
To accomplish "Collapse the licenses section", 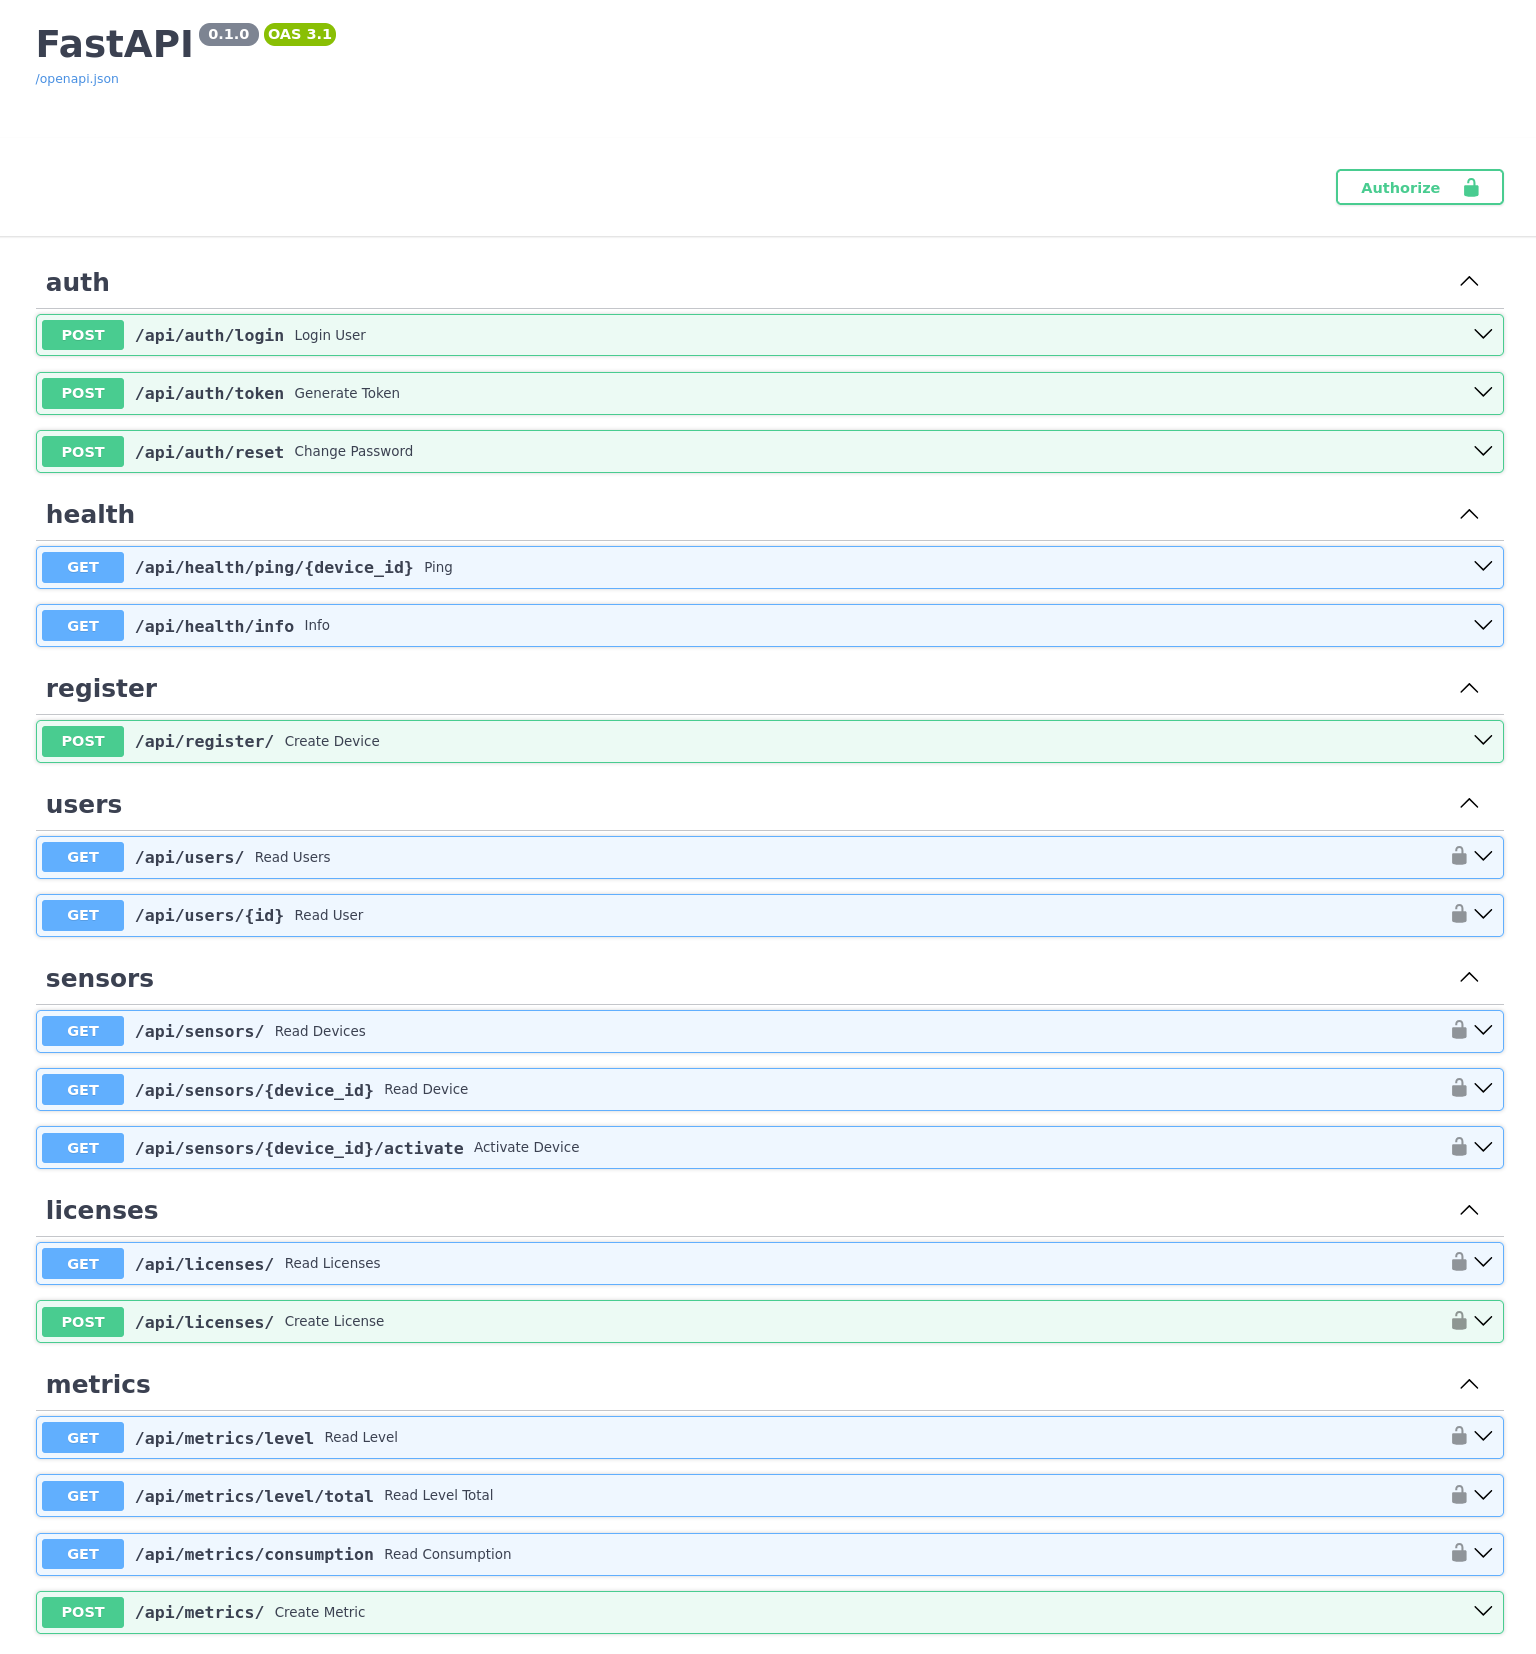I will [1468, 1210].
